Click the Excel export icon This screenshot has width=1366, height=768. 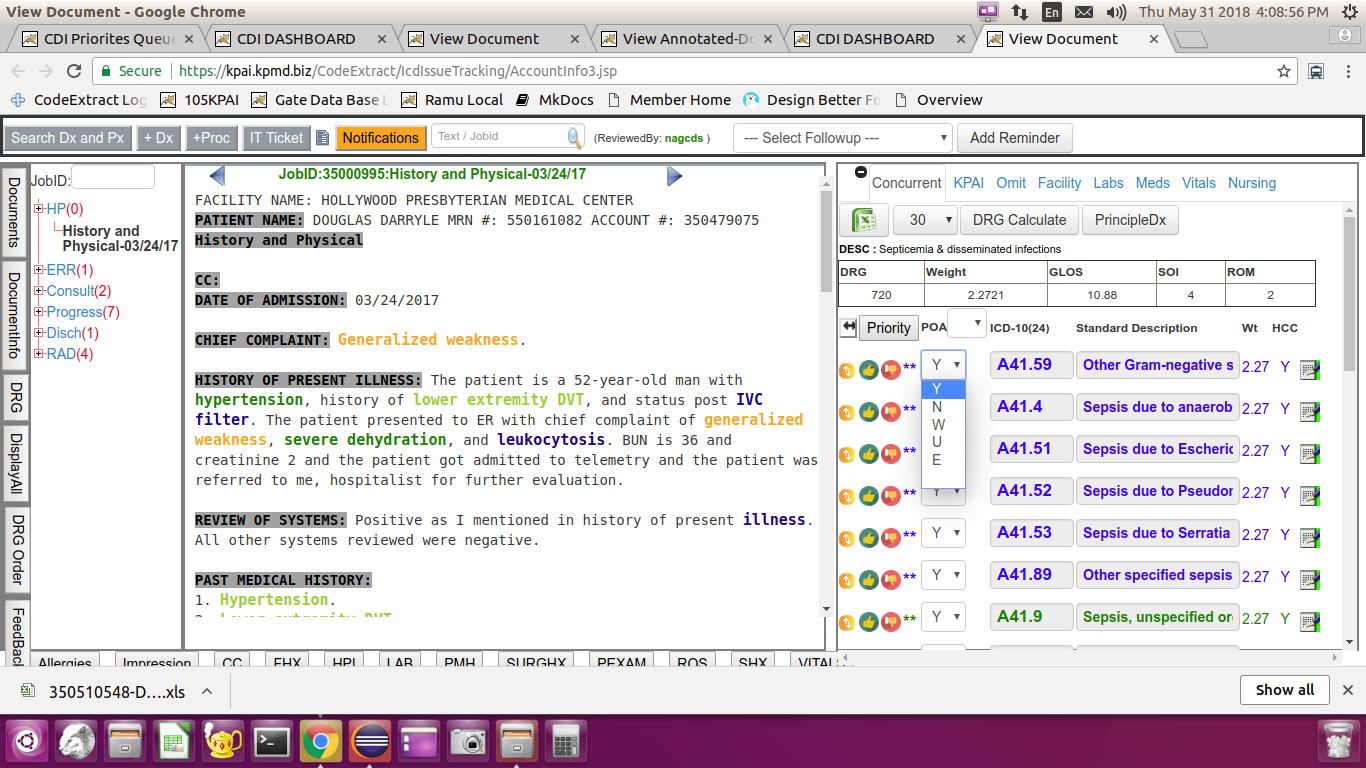pos(863,220)
